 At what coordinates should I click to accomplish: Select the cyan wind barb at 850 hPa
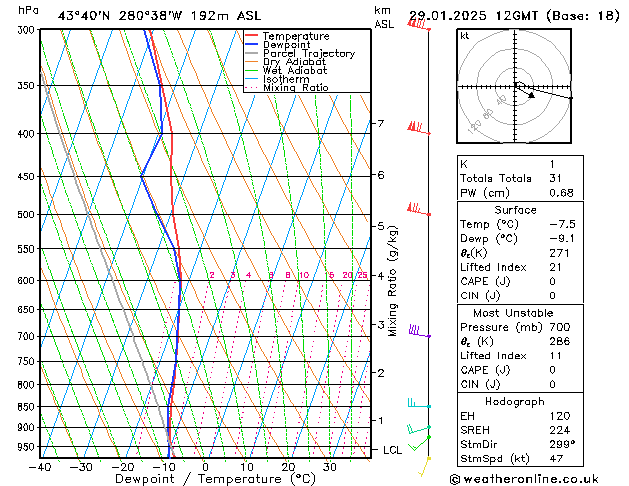(418, 404)
